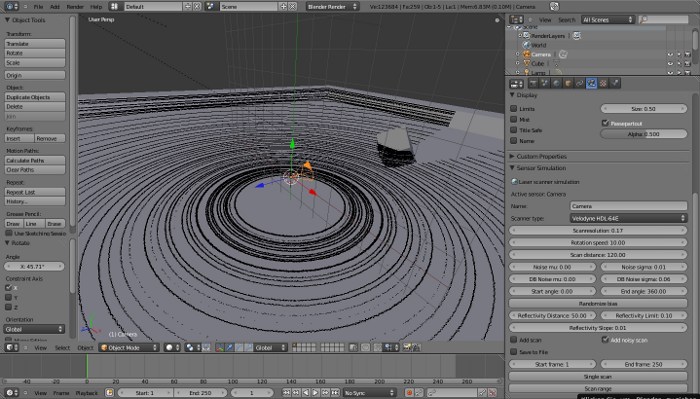Click the OpenGL render image icon

(407, 347)
